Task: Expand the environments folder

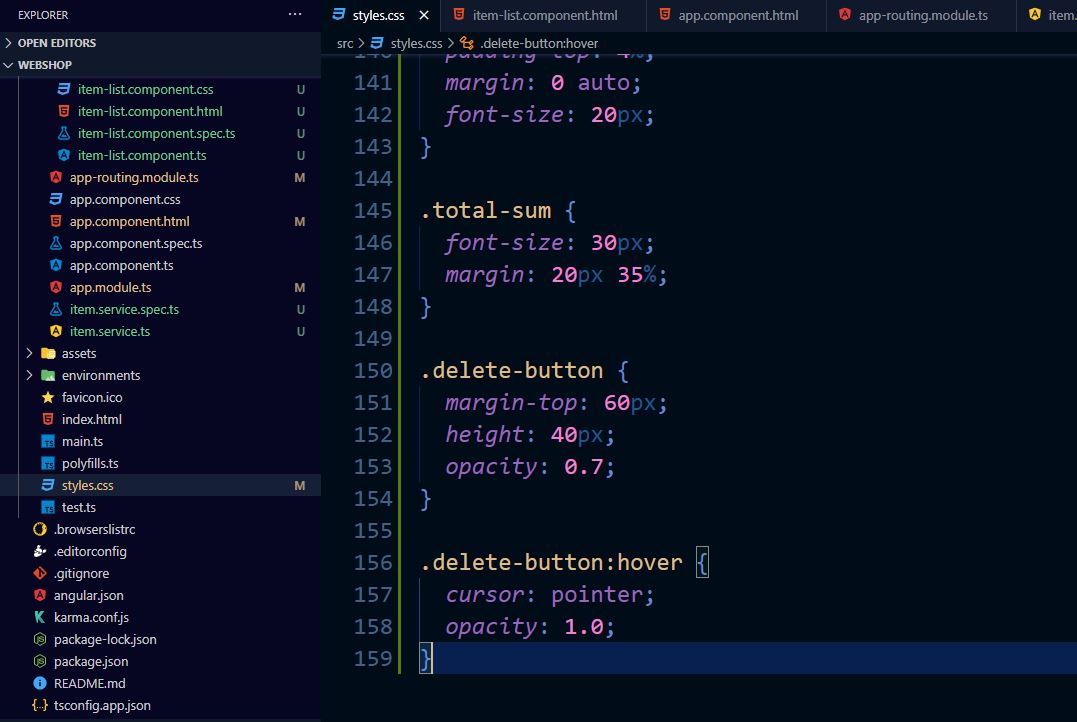Action: 29,375
